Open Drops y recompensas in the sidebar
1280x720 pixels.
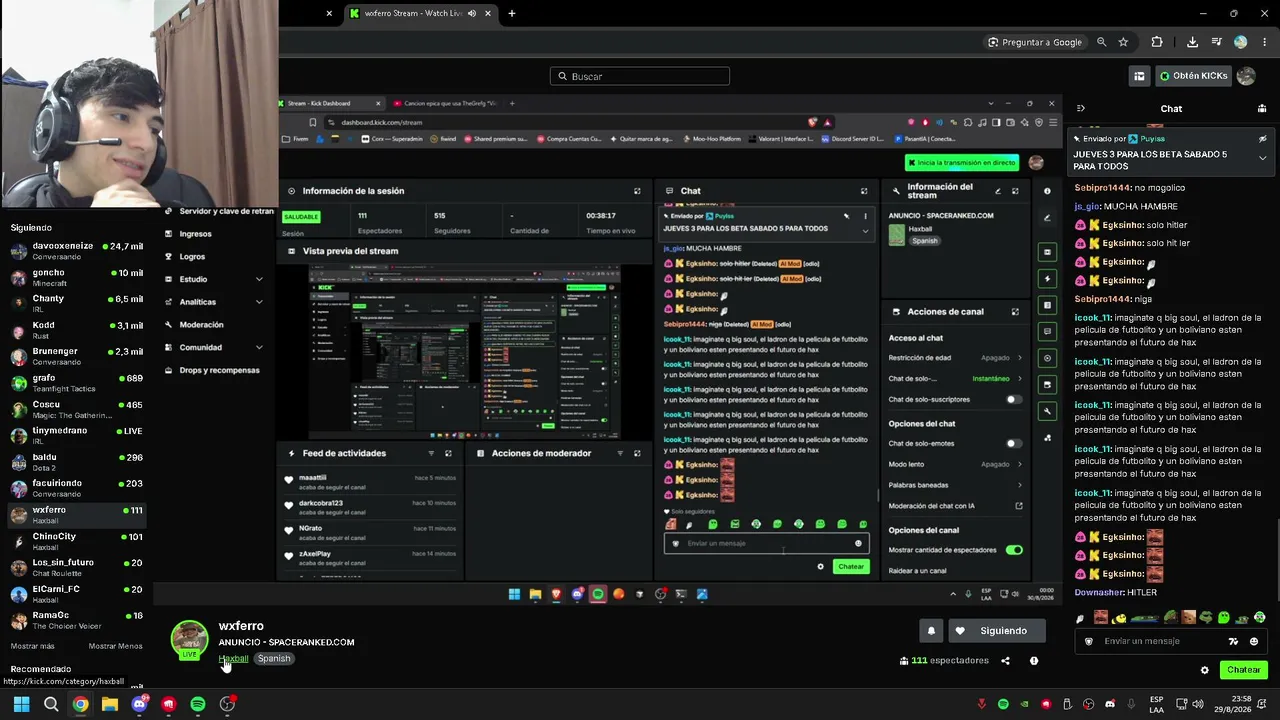click(219, 370)
